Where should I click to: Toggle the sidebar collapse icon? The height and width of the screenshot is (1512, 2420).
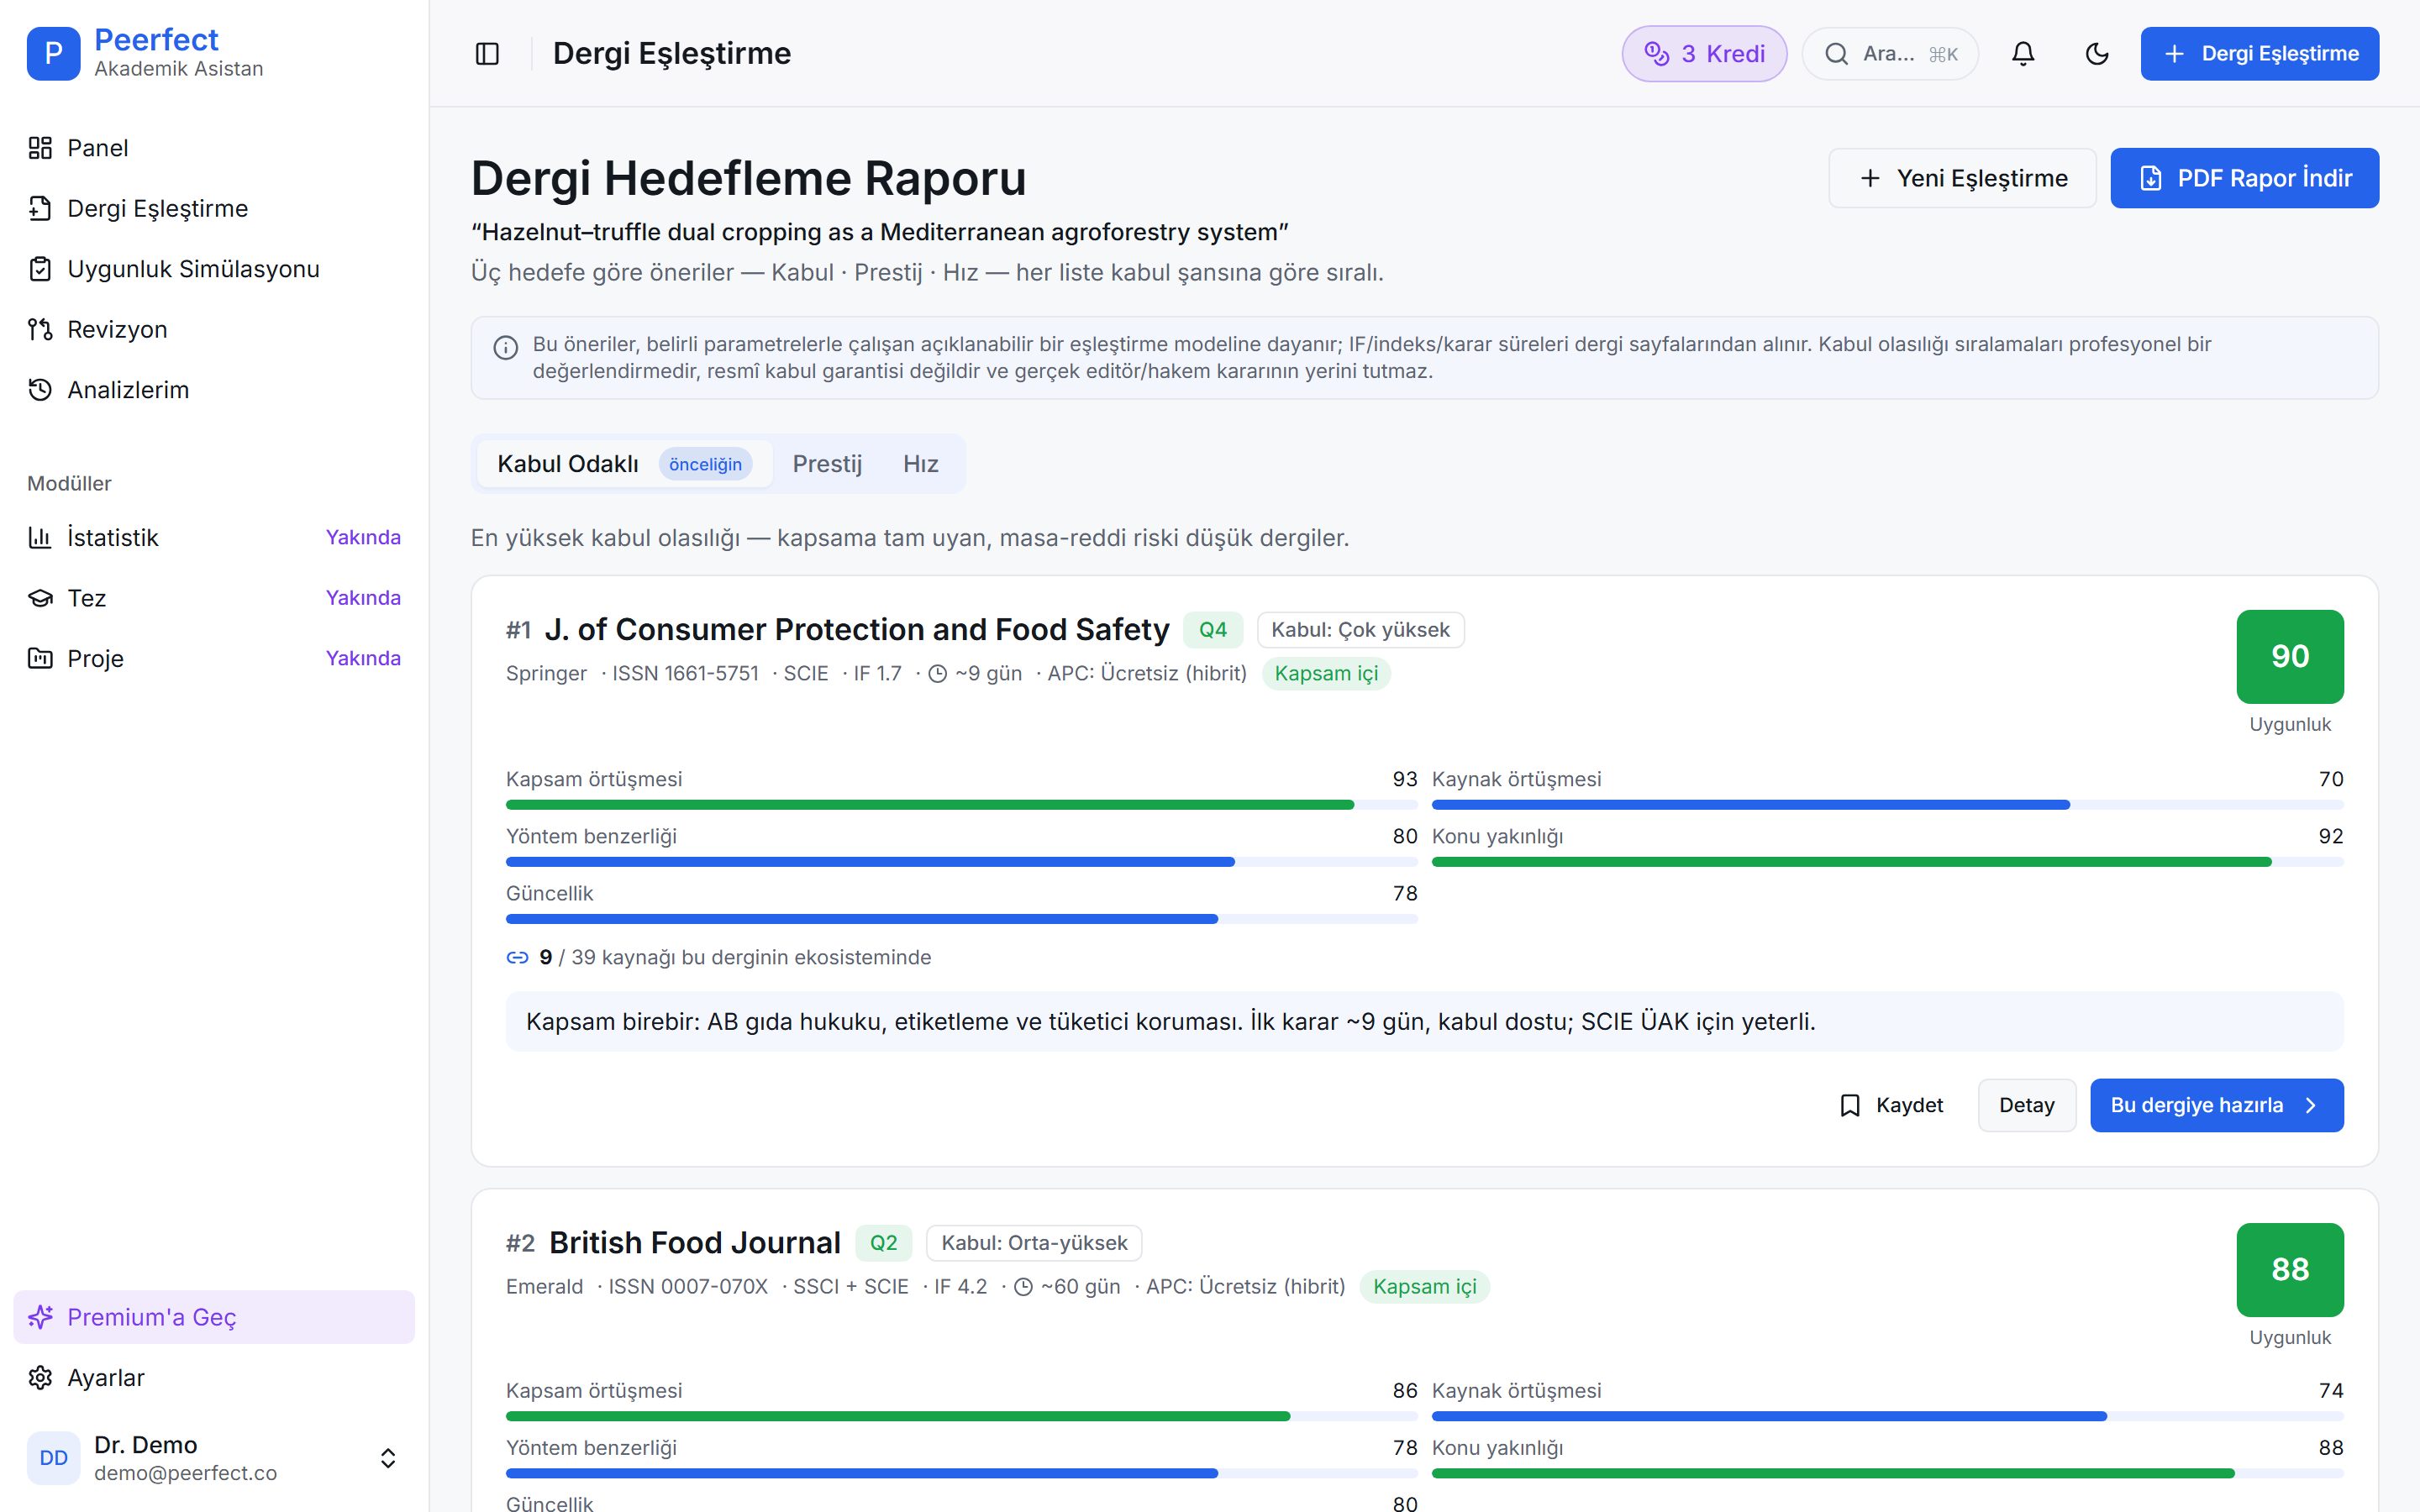point(487,54)
